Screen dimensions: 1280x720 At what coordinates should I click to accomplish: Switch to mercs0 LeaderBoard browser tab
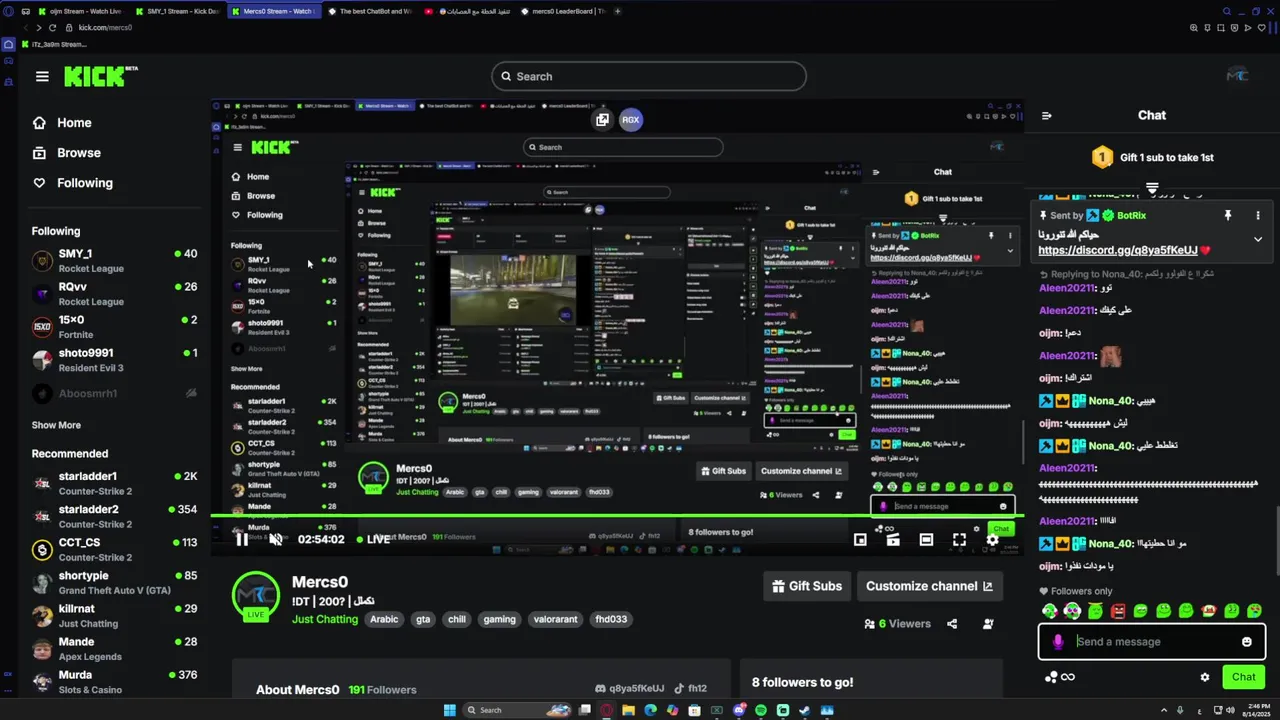(x=562, y=11)
